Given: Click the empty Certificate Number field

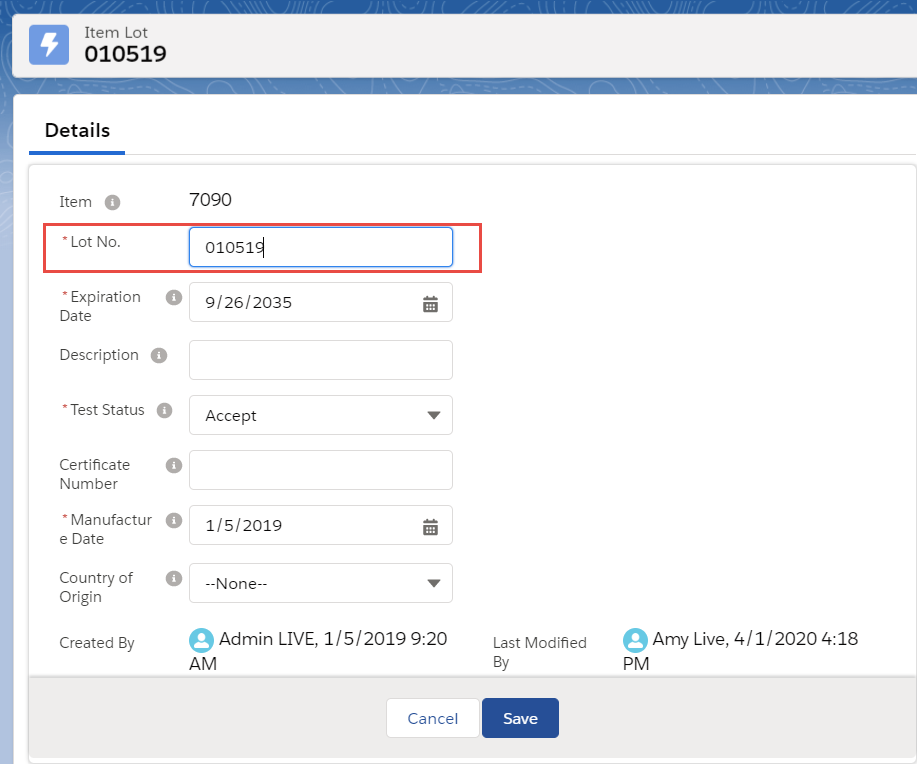Looking at the screenshot, I should pyautogui.click(x=320, y=470).
